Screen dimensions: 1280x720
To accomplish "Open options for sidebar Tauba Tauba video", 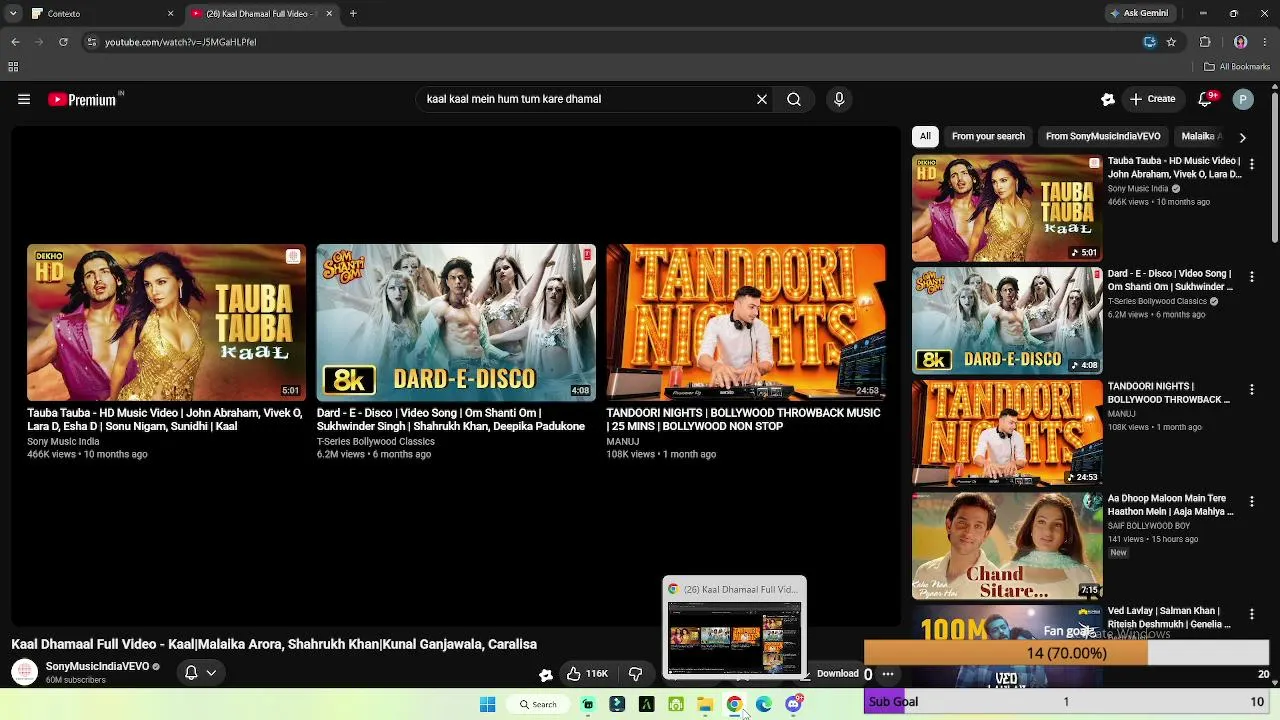I will [x=1251, y=164].
